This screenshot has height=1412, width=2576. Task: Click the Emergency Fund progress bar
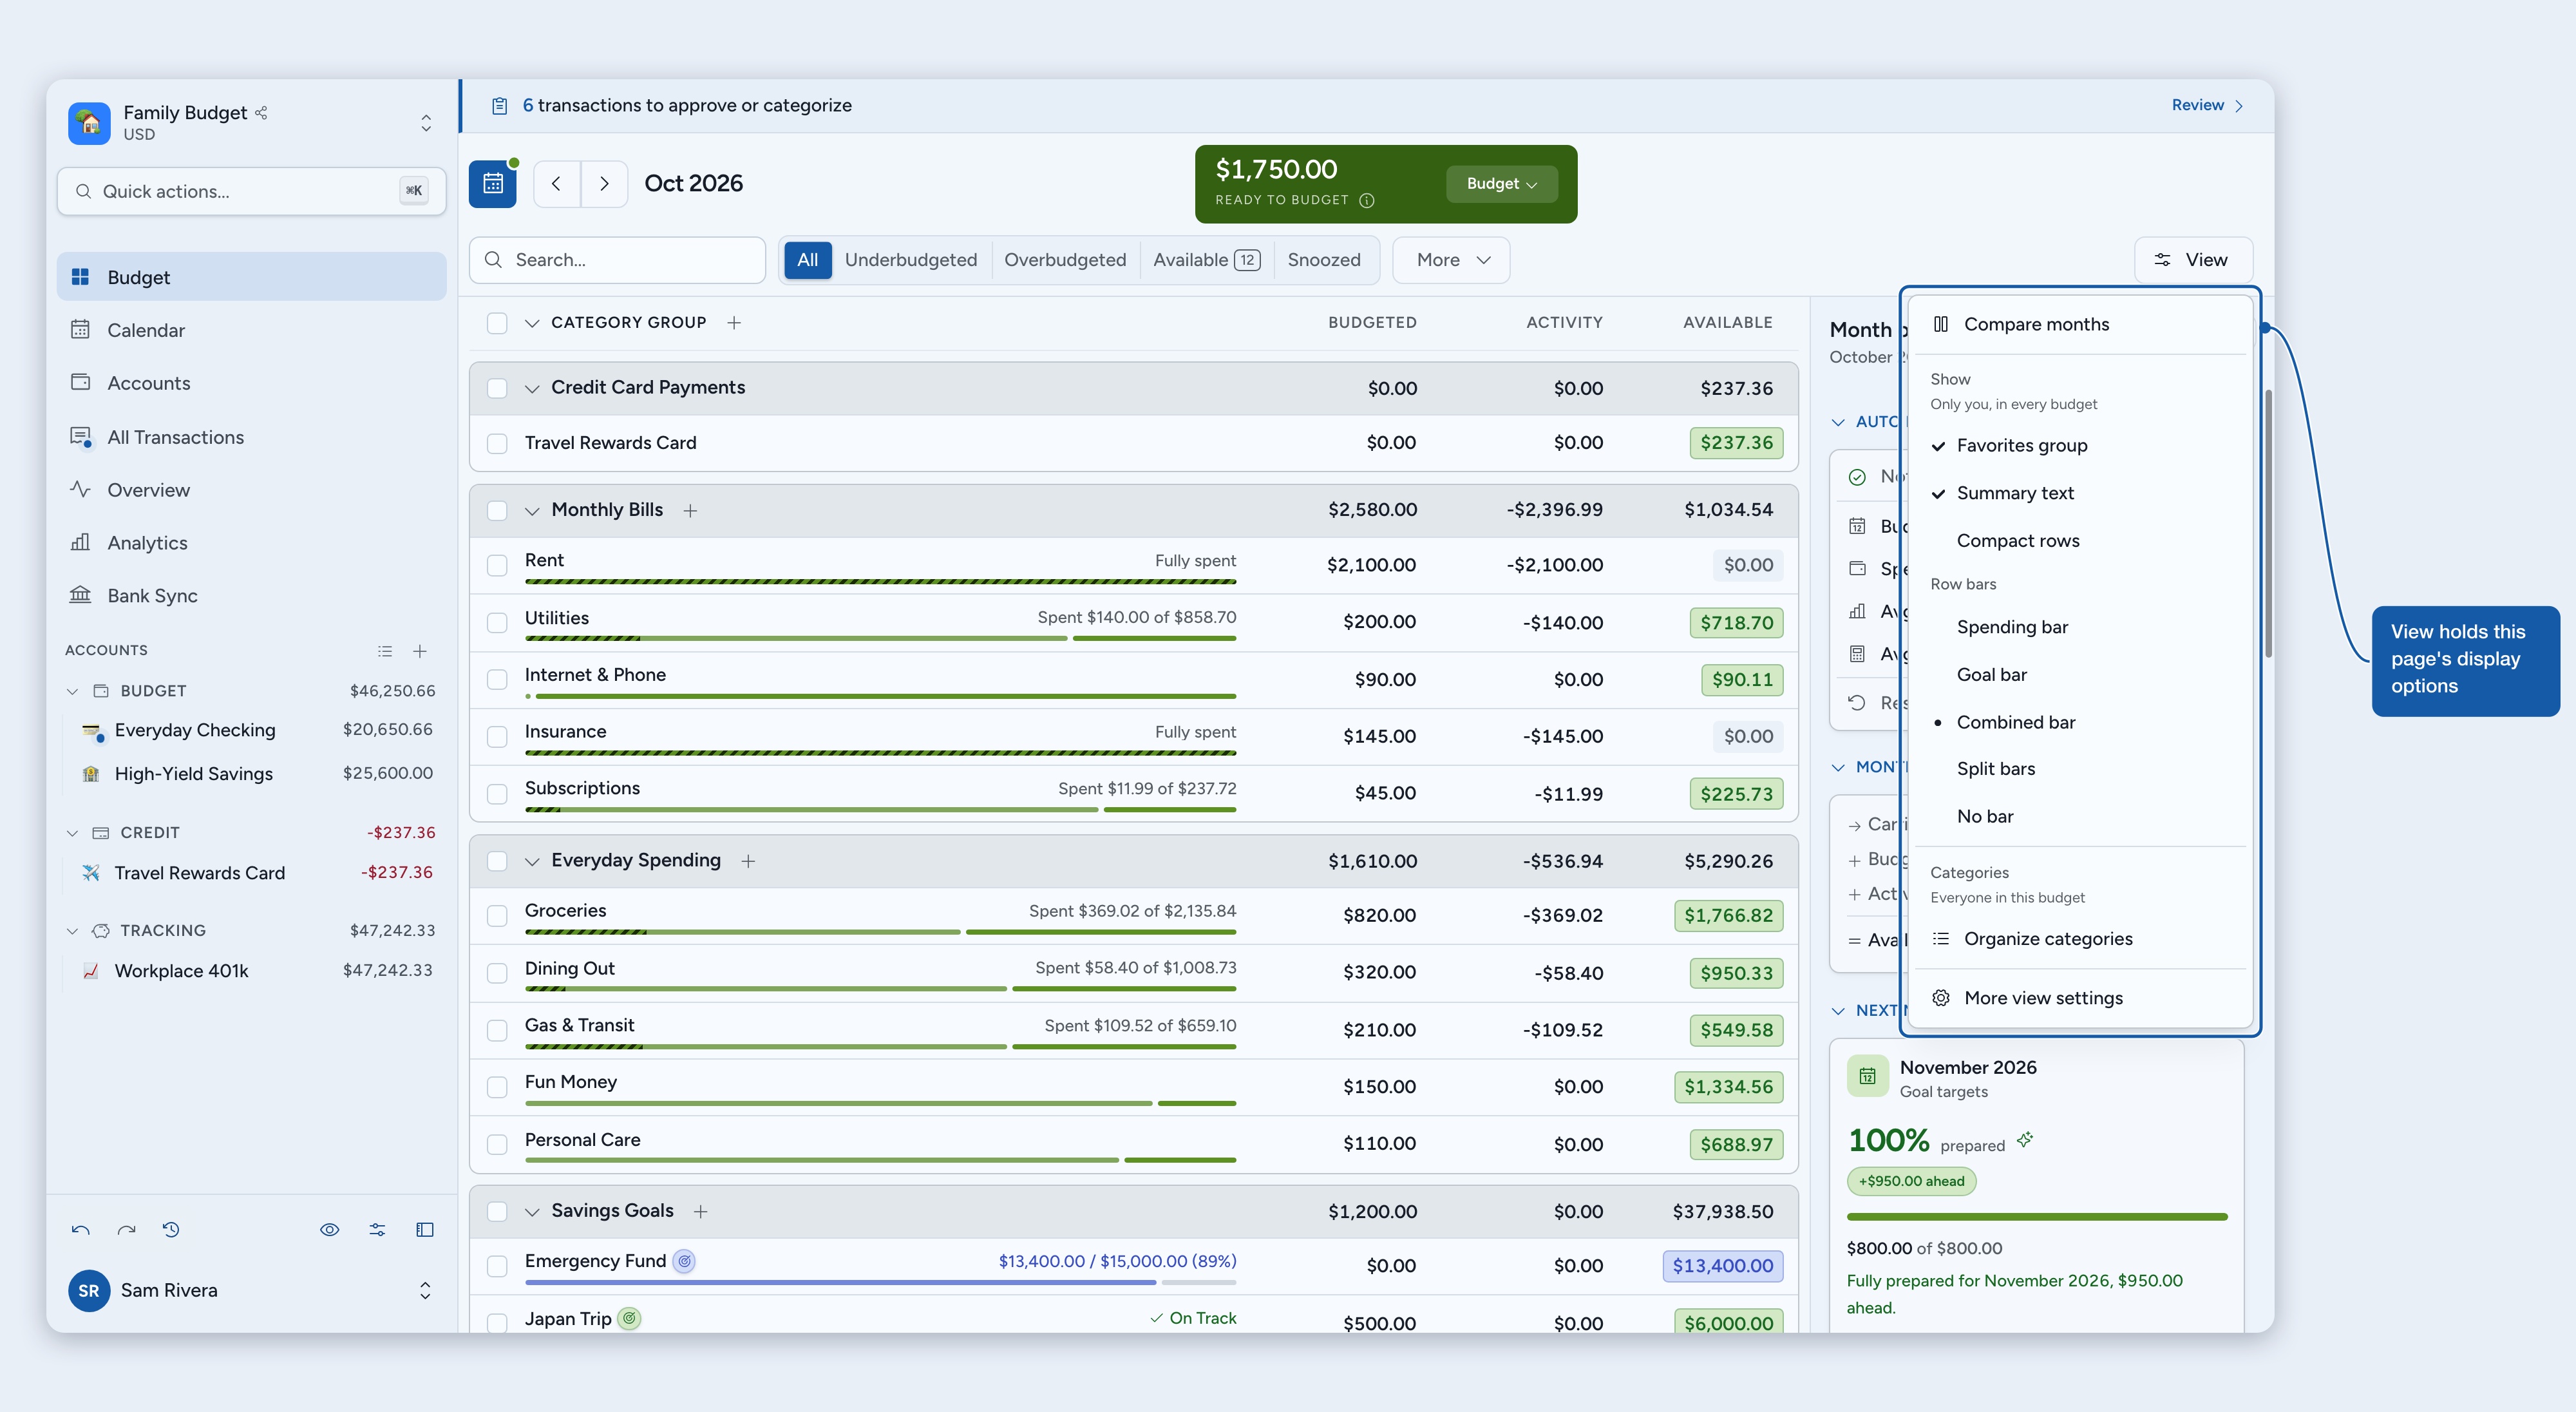[x=880, y=1282]
